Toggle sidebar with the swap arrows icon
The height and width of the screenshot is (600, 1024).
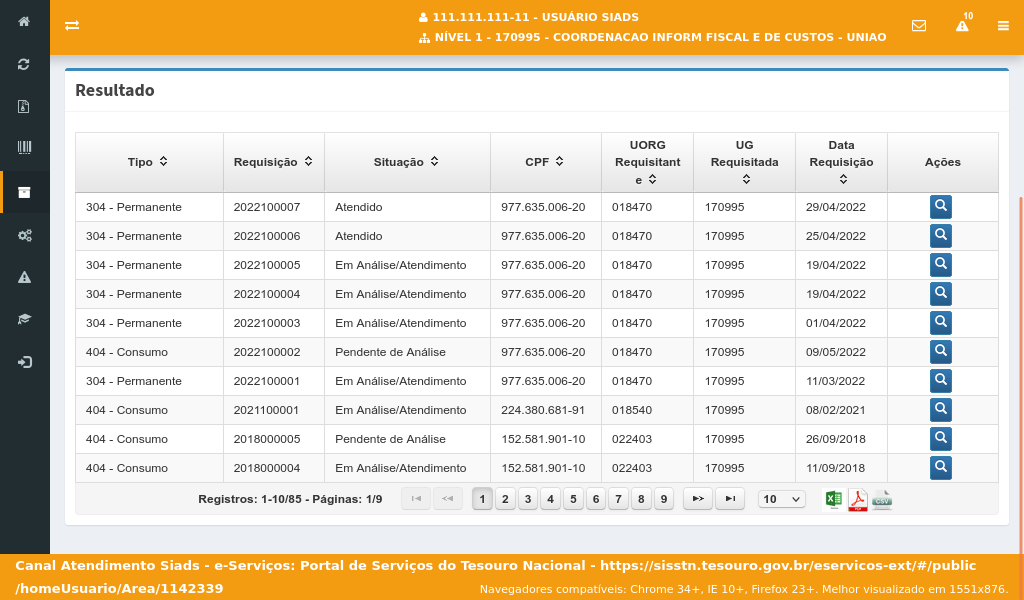[x=72, y=25]
